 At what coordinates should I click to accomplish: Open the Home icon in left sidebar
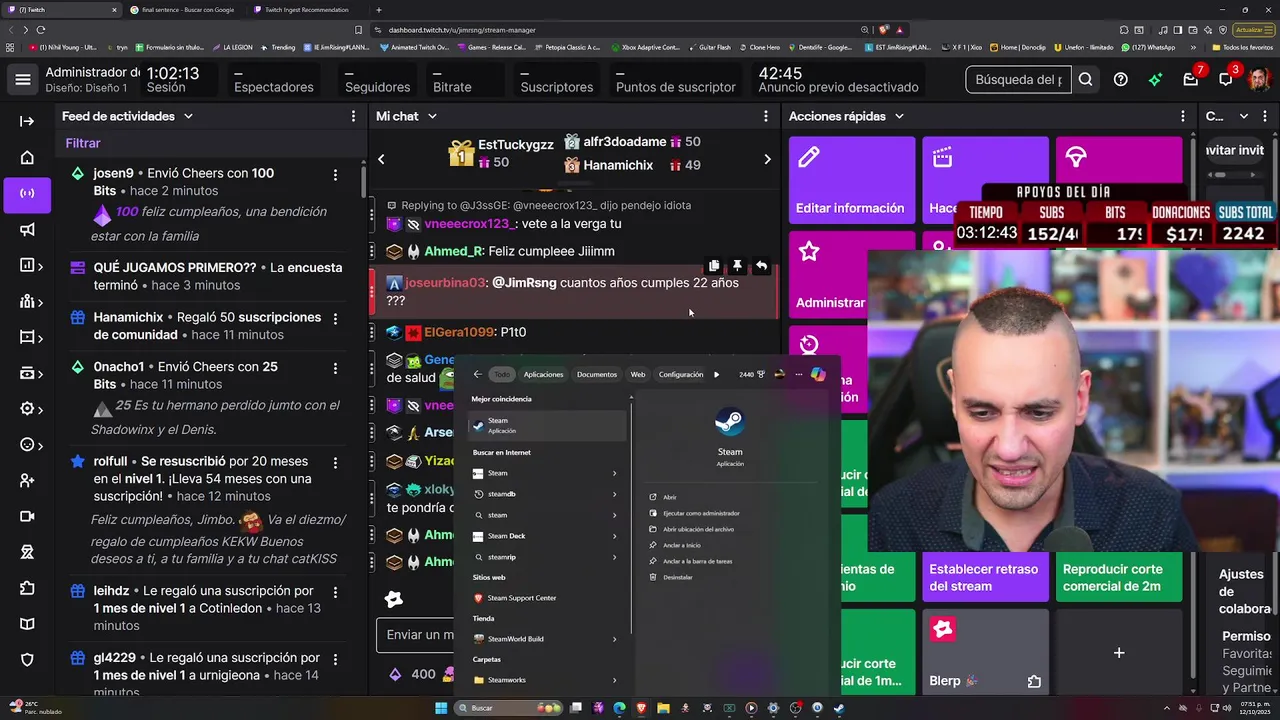click(x=27, y=157)
